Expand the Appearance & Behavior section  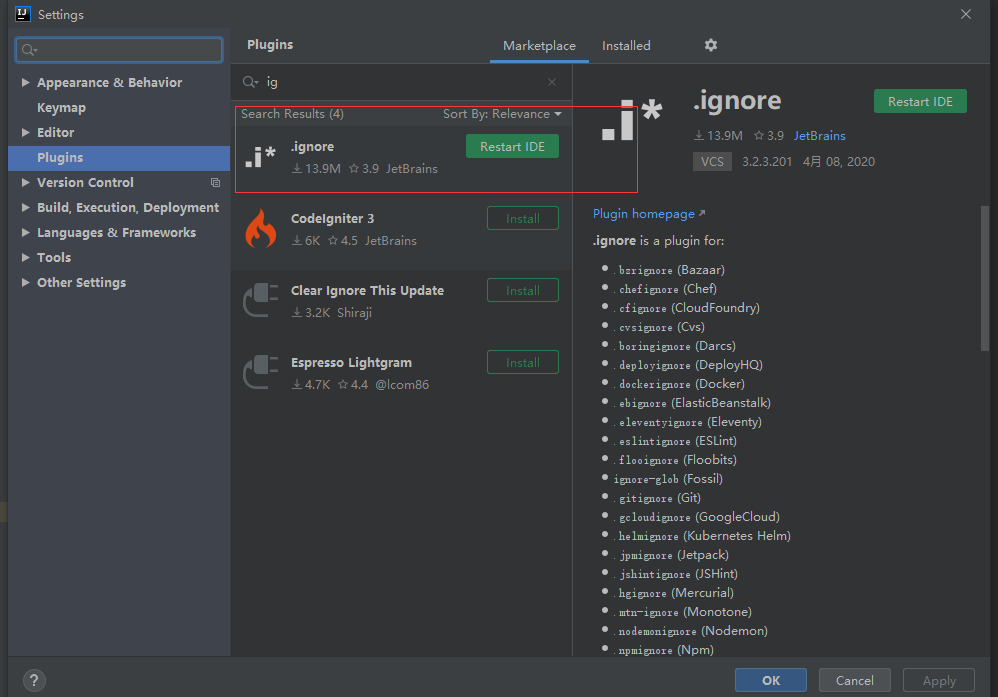click(25, 82)
